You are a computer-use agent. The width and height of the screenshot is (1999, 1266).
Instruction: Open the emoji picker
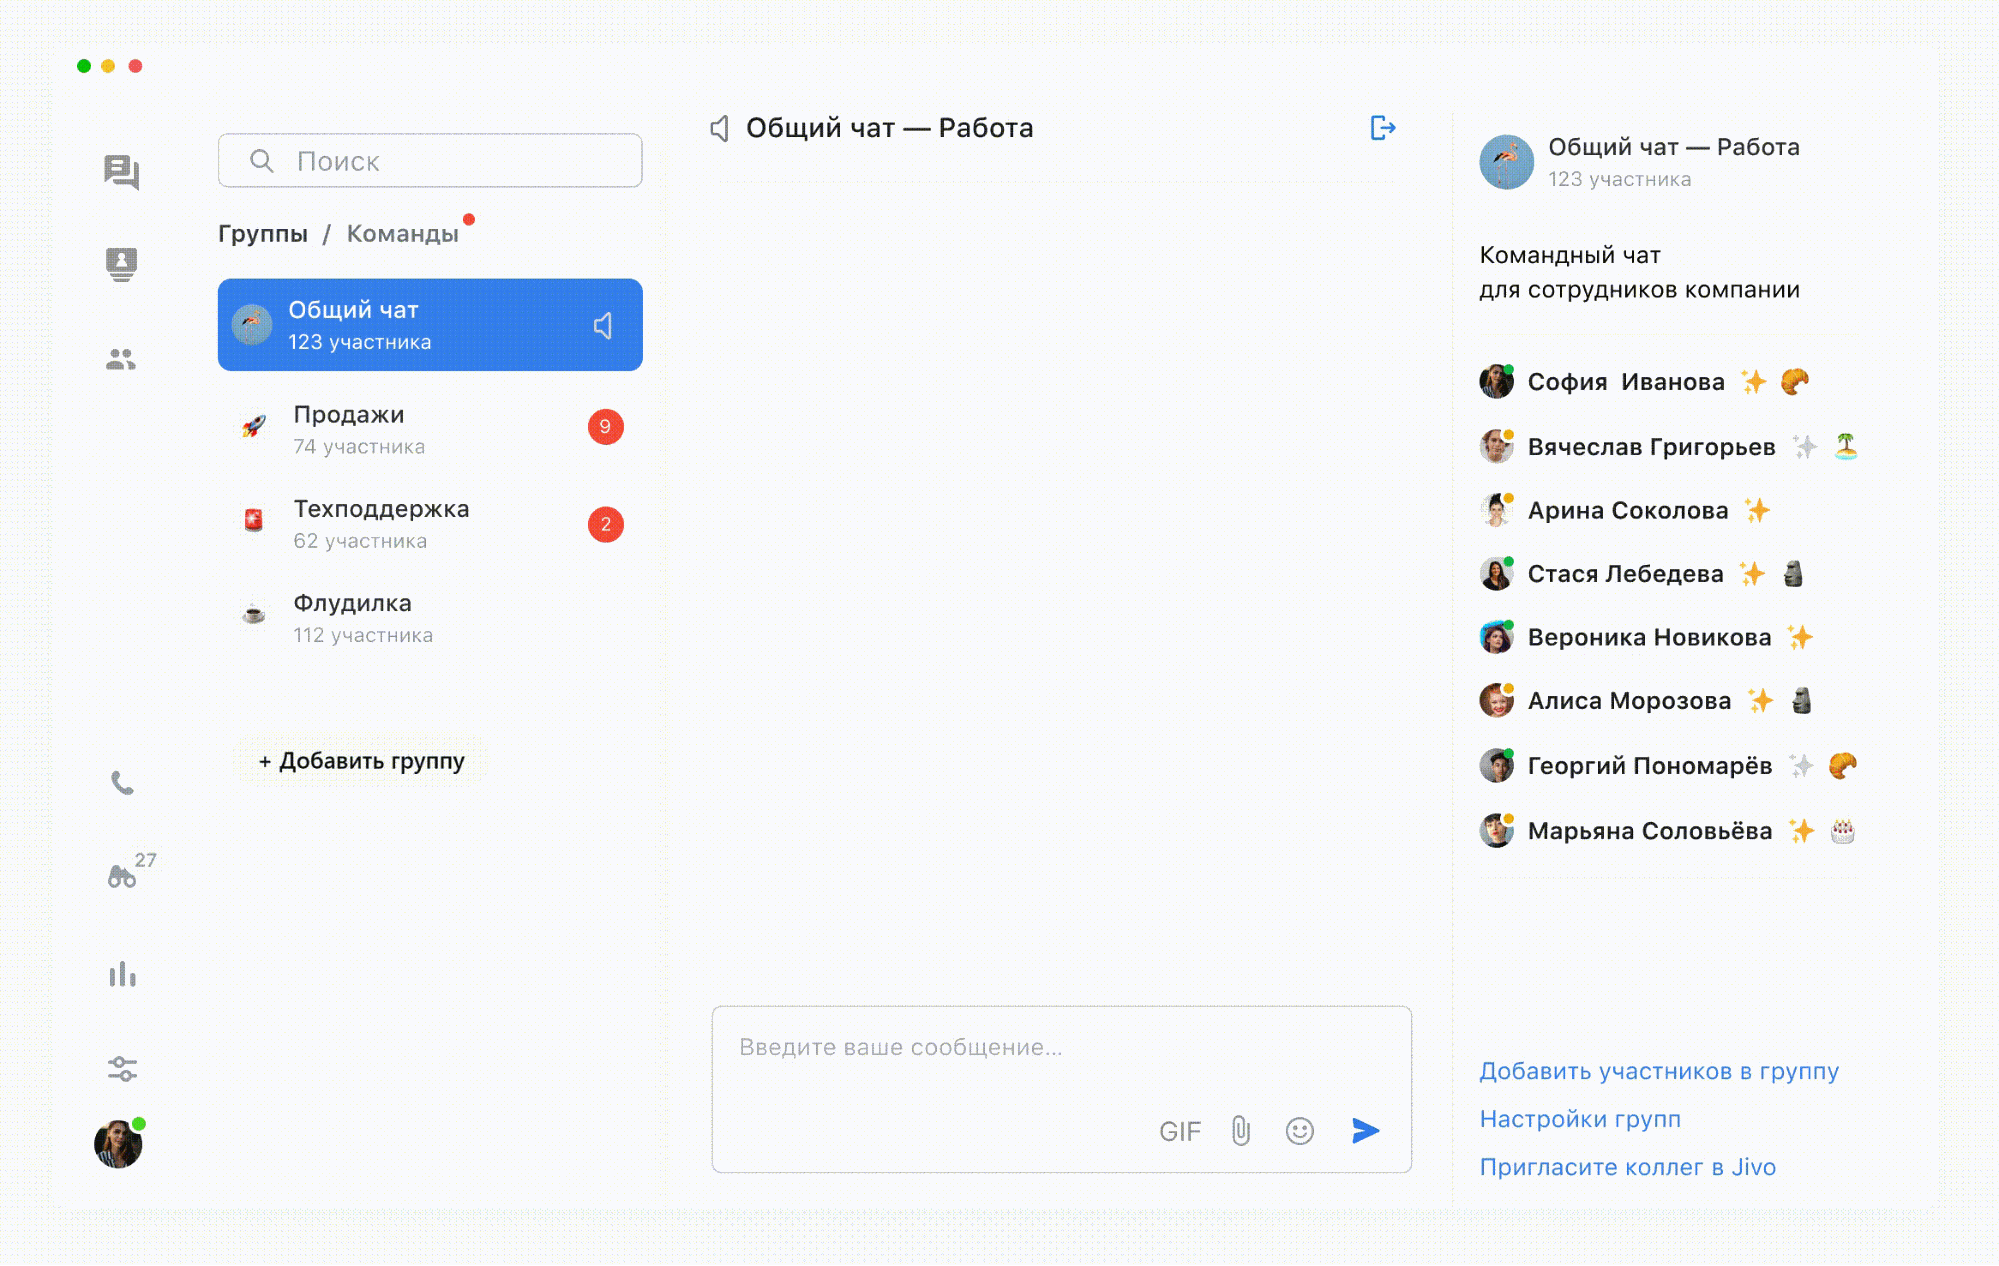(1299, 1131)
